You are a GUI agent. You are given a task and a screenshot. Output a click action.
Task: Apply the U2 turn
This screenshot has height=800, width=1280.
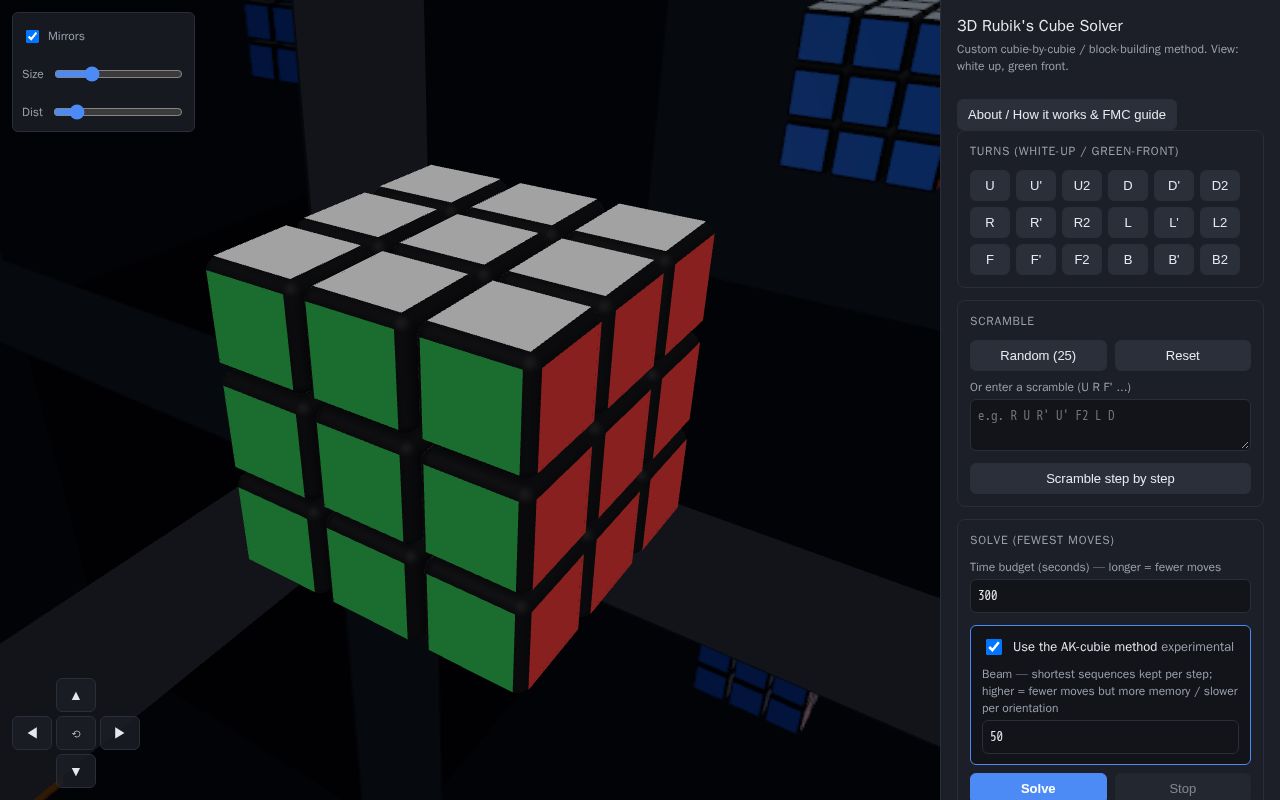(1082, 185)
